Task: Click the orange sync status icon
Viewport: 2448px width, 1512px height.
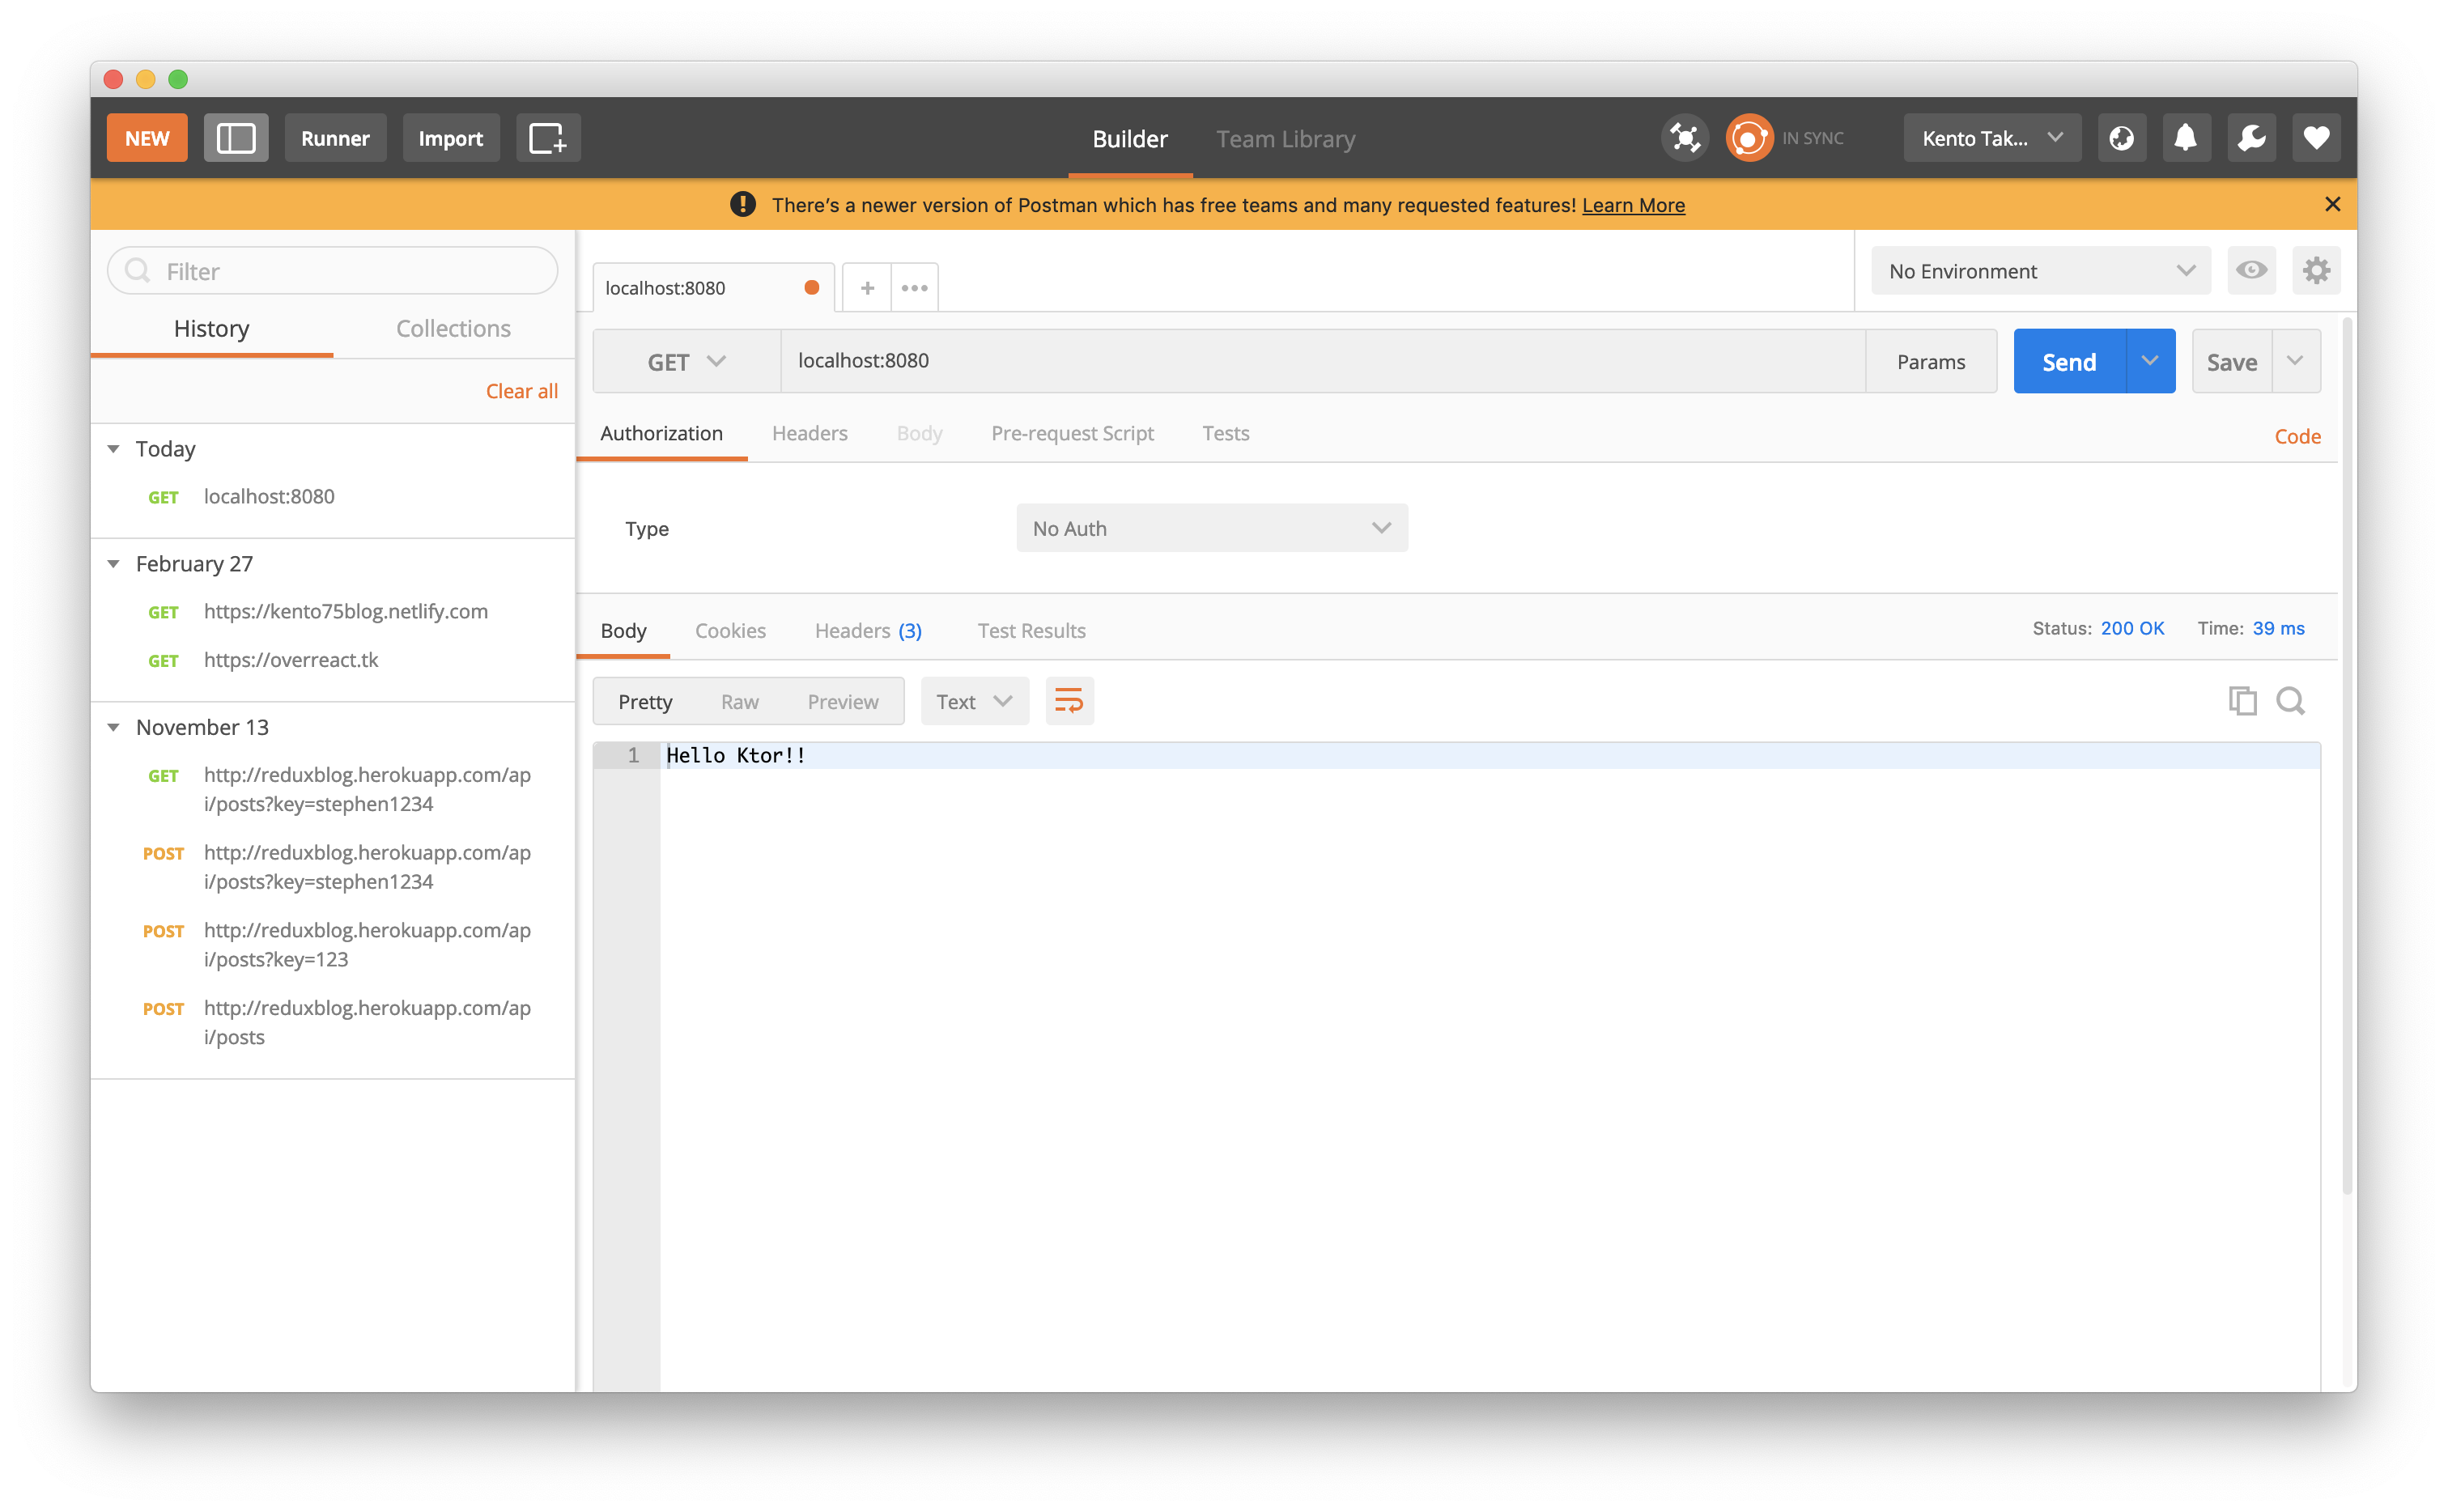Action: pos(1749,138)
